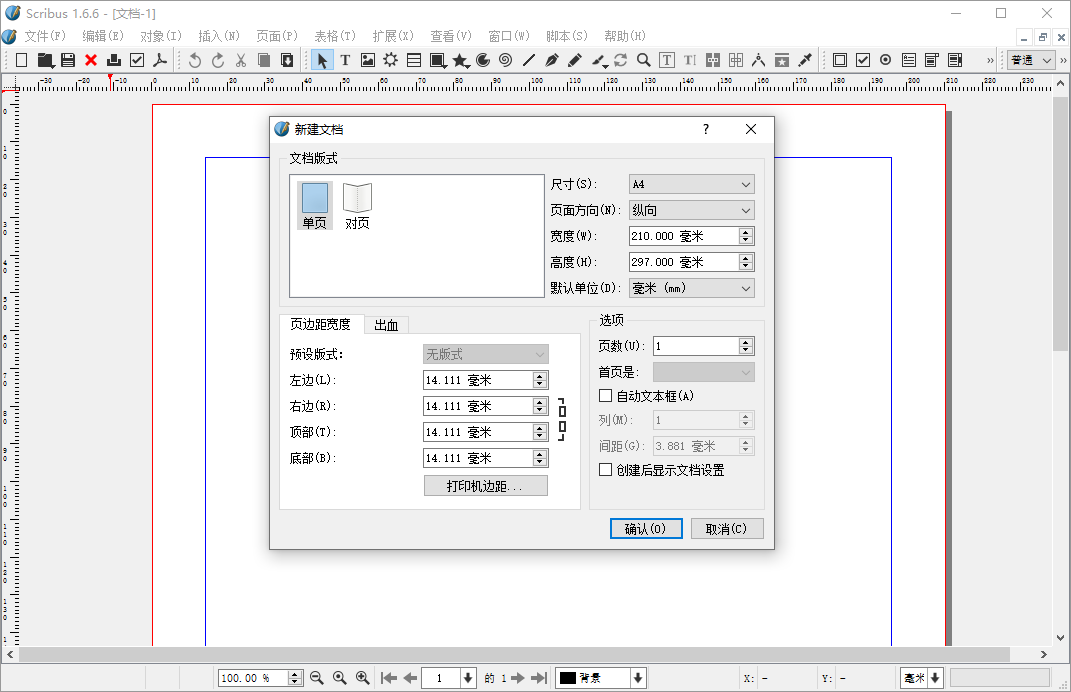
Task: Choose the Insert Bezier Curve tool
Action: [550, 60]
